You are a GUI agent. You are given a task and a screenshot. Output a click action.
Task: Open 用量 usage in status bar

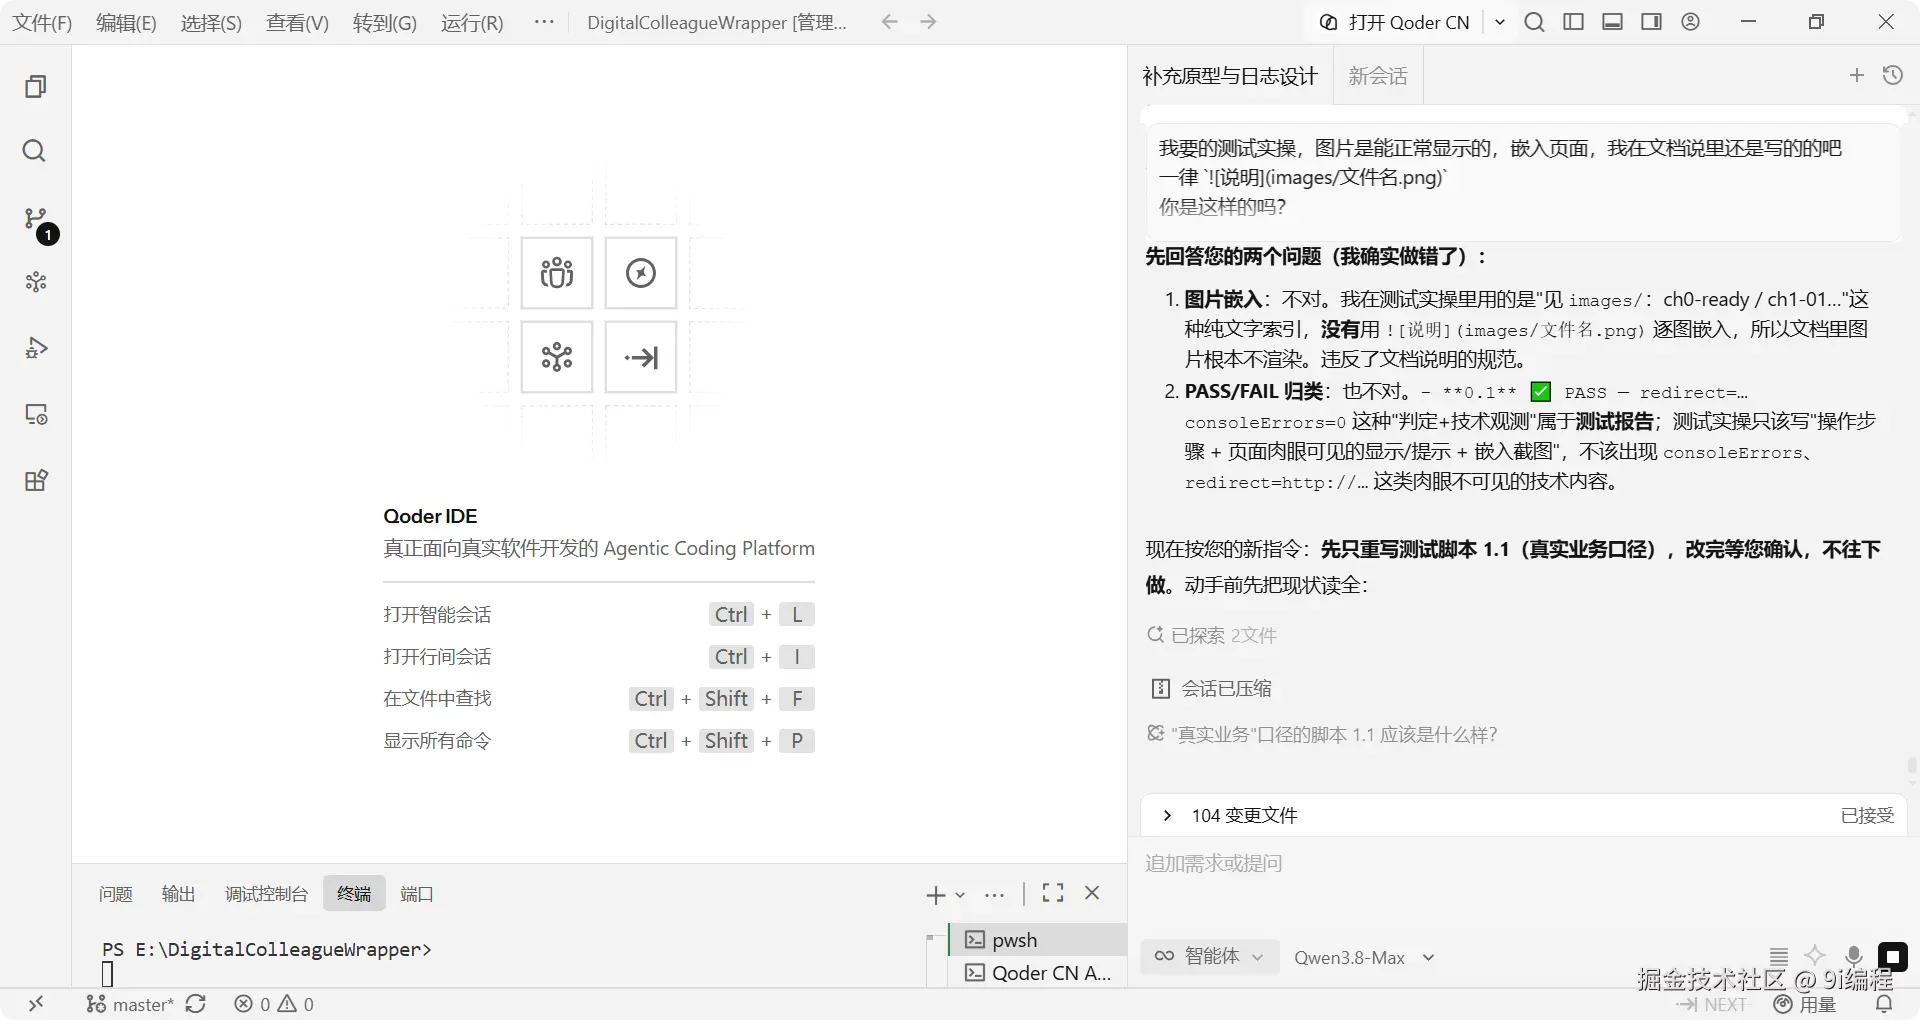tap(1805, 1004)
